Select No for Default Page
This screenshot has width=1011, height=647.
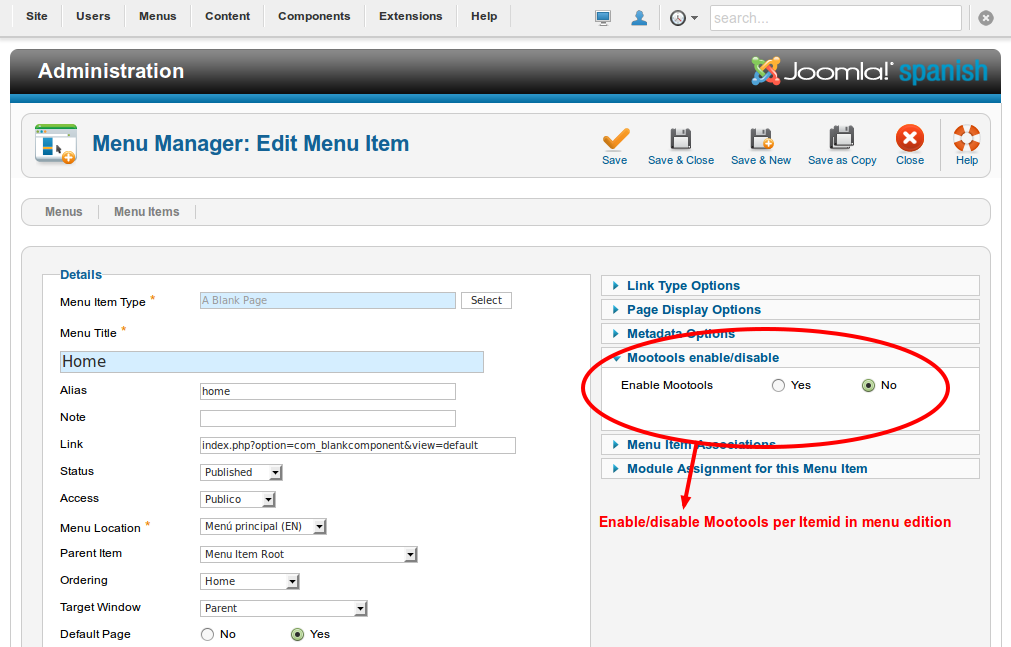[x=207, y=634]
